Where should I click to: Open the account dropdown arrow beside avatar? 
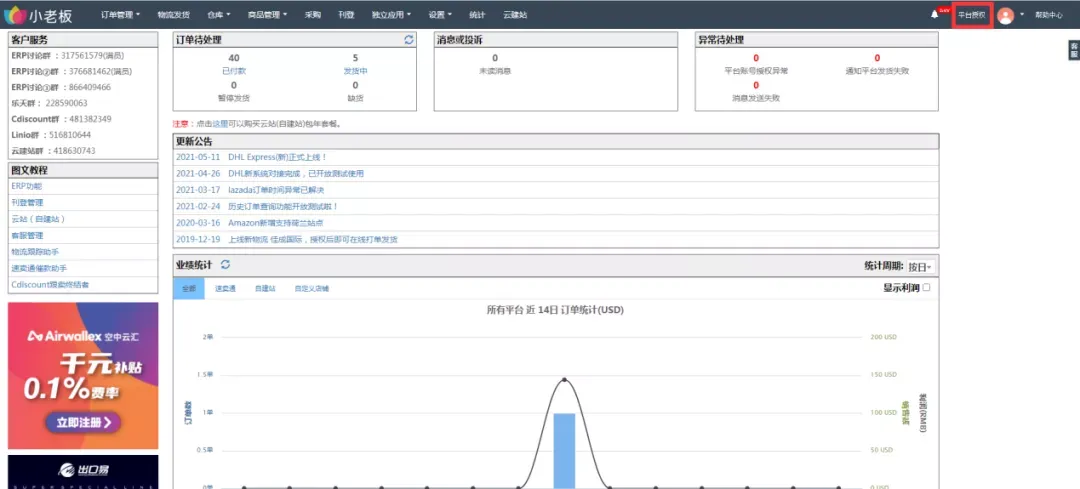click(1022, 14)
